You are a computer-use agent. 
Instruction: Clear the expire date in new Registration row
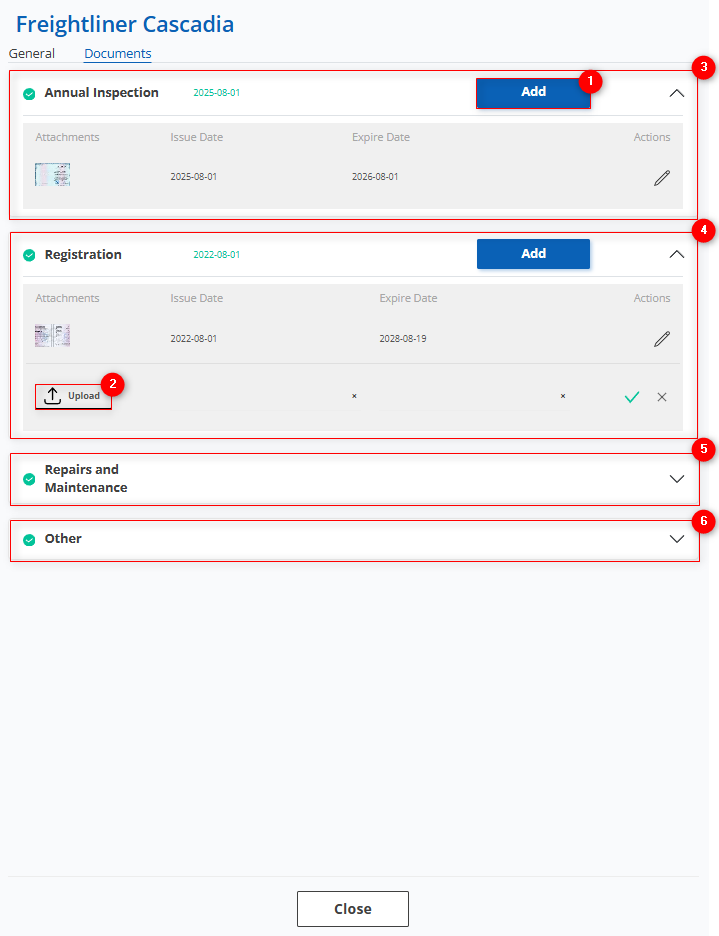pos(563,396)
